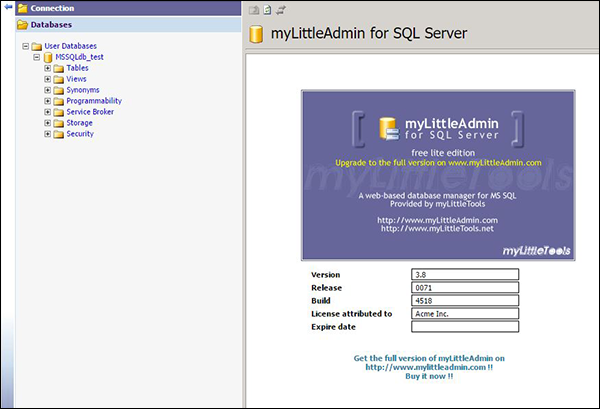Open Tables in the tree

pos(77,68)
